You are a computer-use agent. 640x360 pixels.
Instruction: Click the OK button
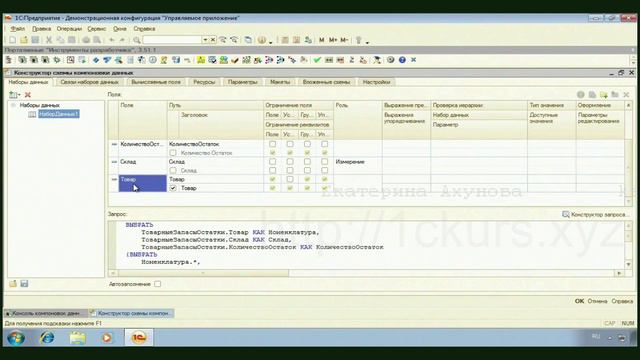(579, 301)
